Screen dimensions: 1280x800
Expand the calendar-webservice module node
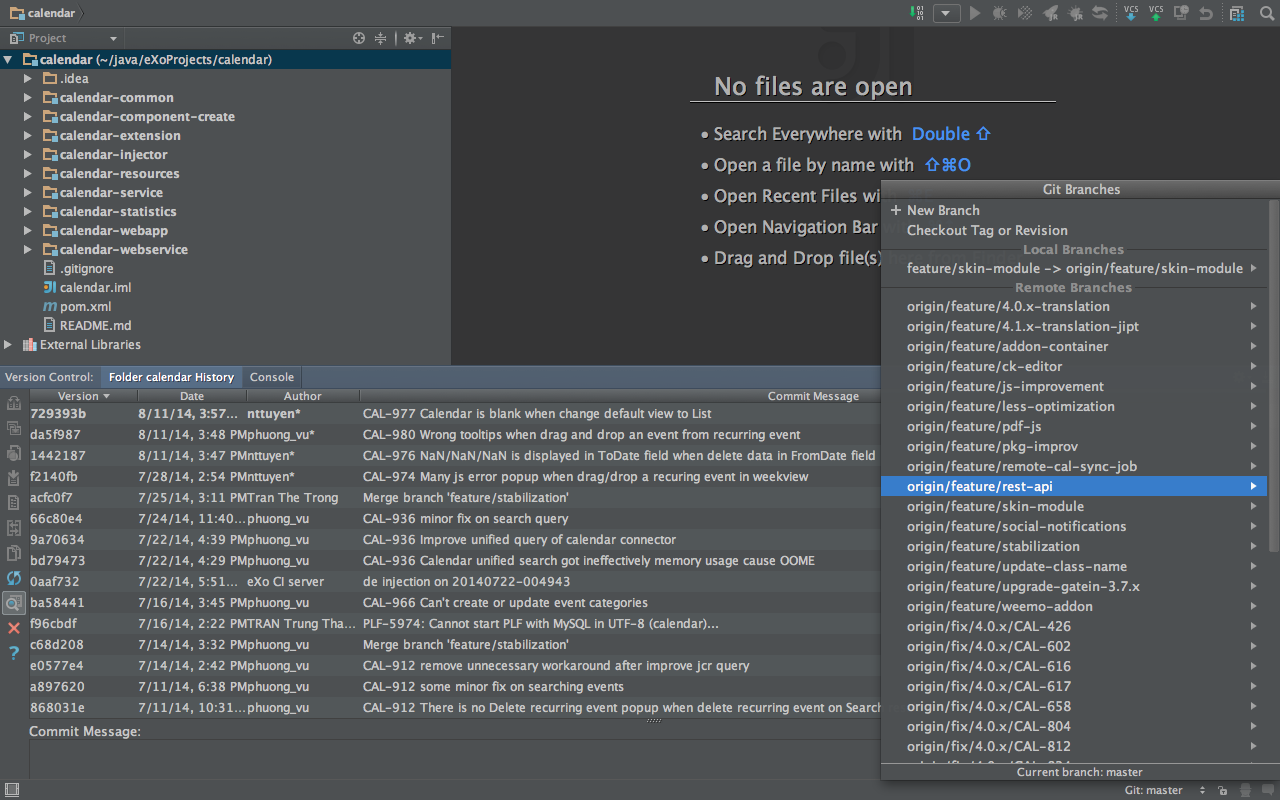click(28, 249)
